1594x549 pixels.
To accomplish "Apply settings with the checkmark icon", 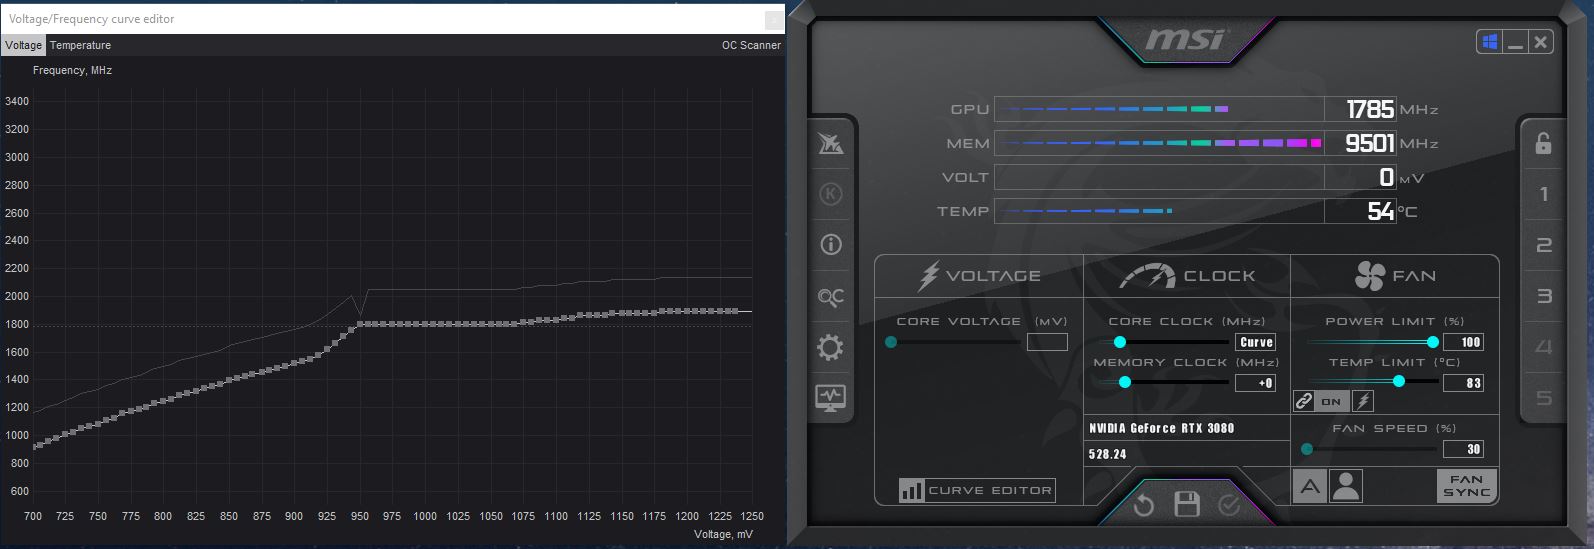I will pyautogui.click(x=1230, y=505).
